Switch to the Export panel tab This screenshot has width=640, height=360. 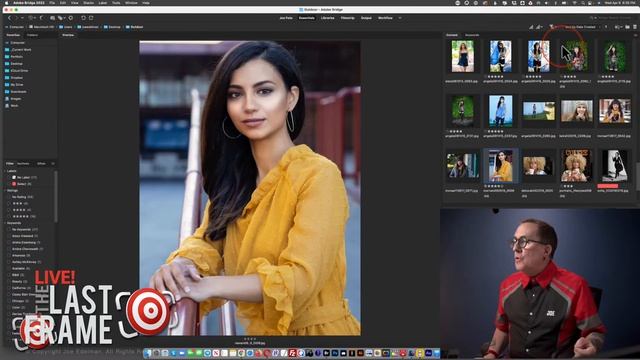pos(41,164)
